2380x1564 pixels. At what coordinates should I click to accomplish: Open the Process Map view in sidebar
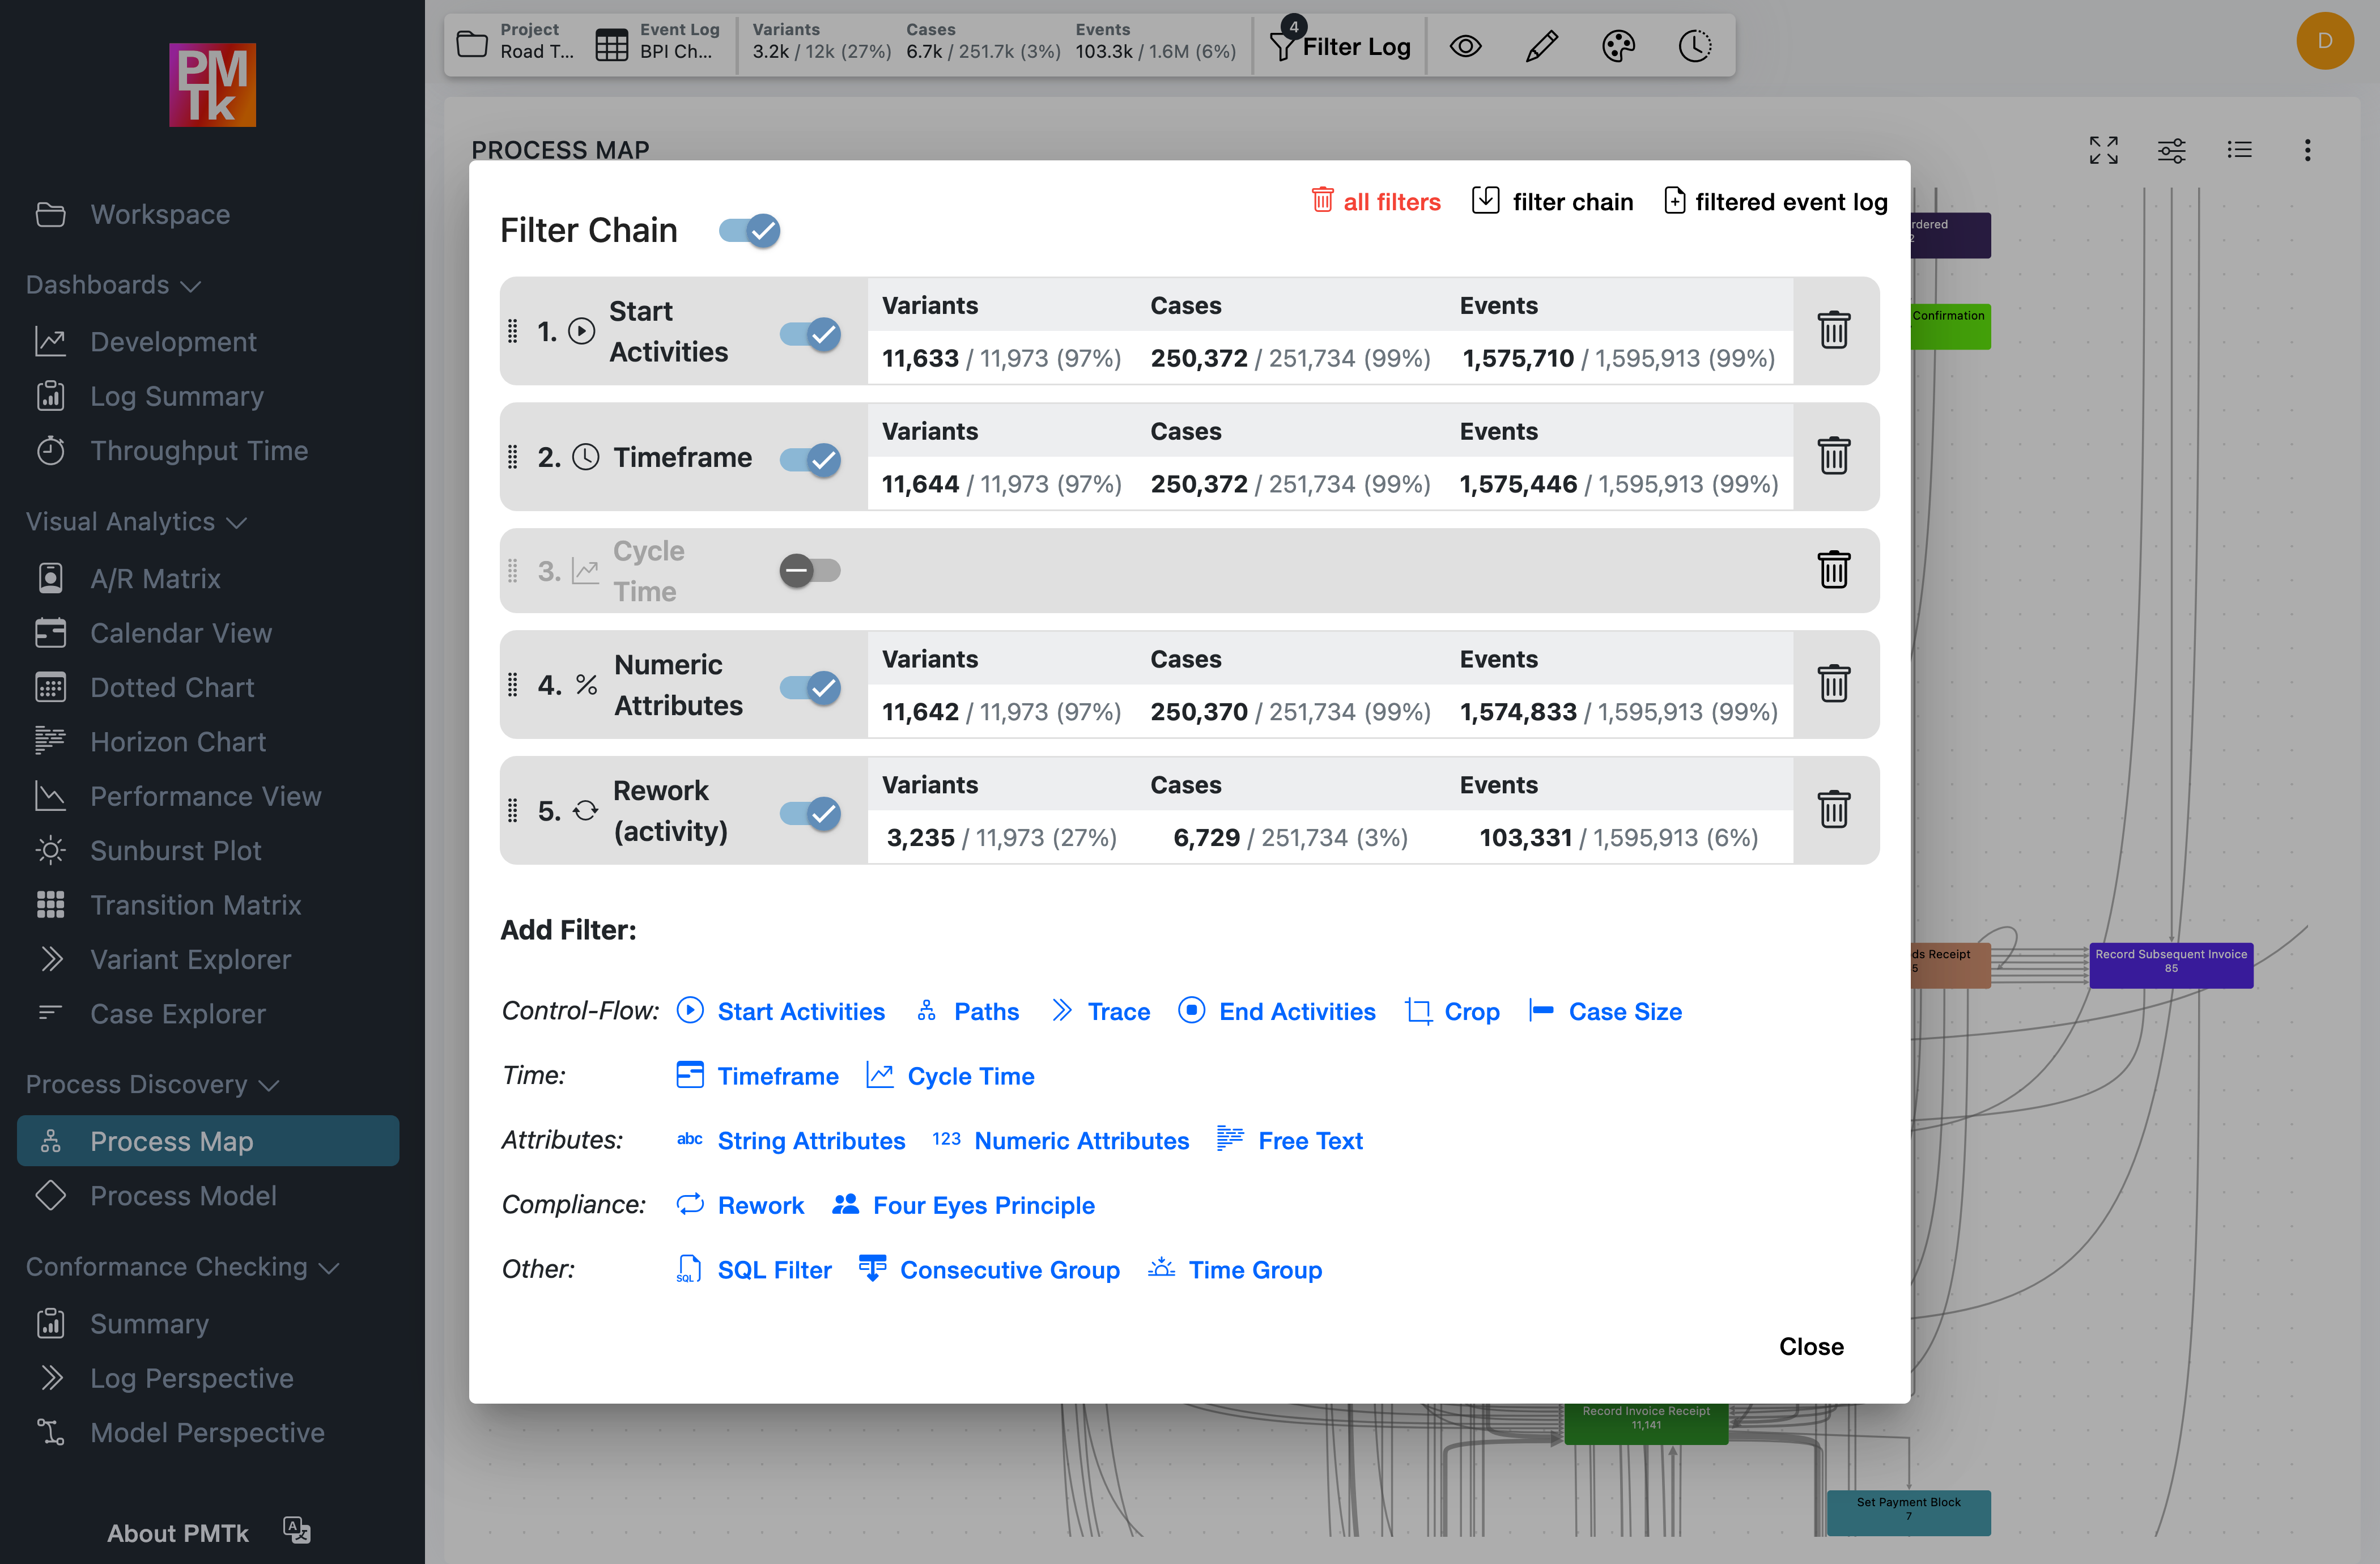[x=171, y=1140]
